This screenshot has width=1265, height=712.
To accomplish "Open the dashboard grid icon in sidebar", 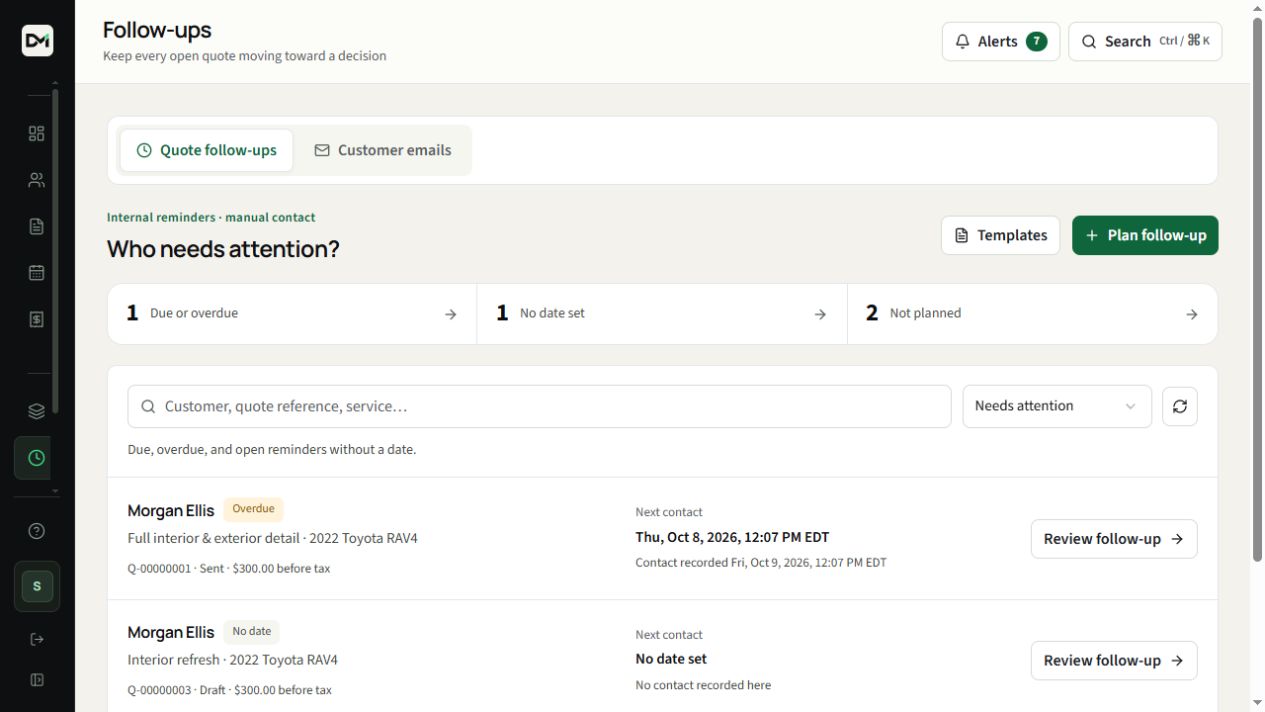I will (x=37, y=134).
